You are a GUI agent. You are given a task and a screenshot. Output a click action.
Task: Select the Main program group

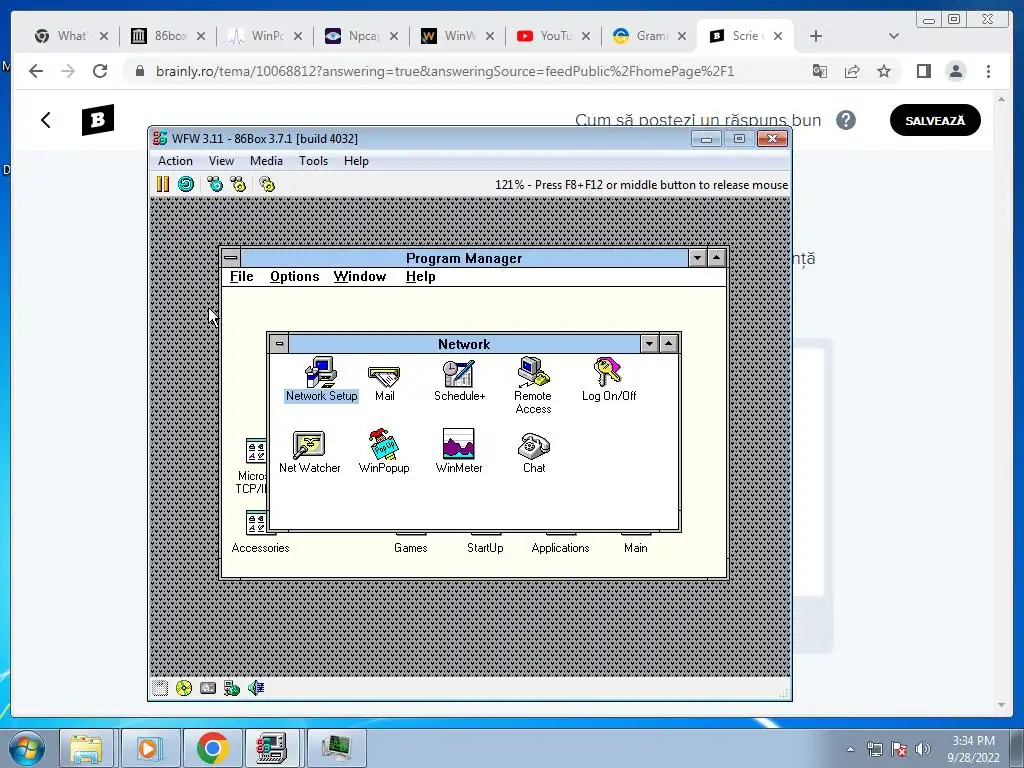point(635,547)
